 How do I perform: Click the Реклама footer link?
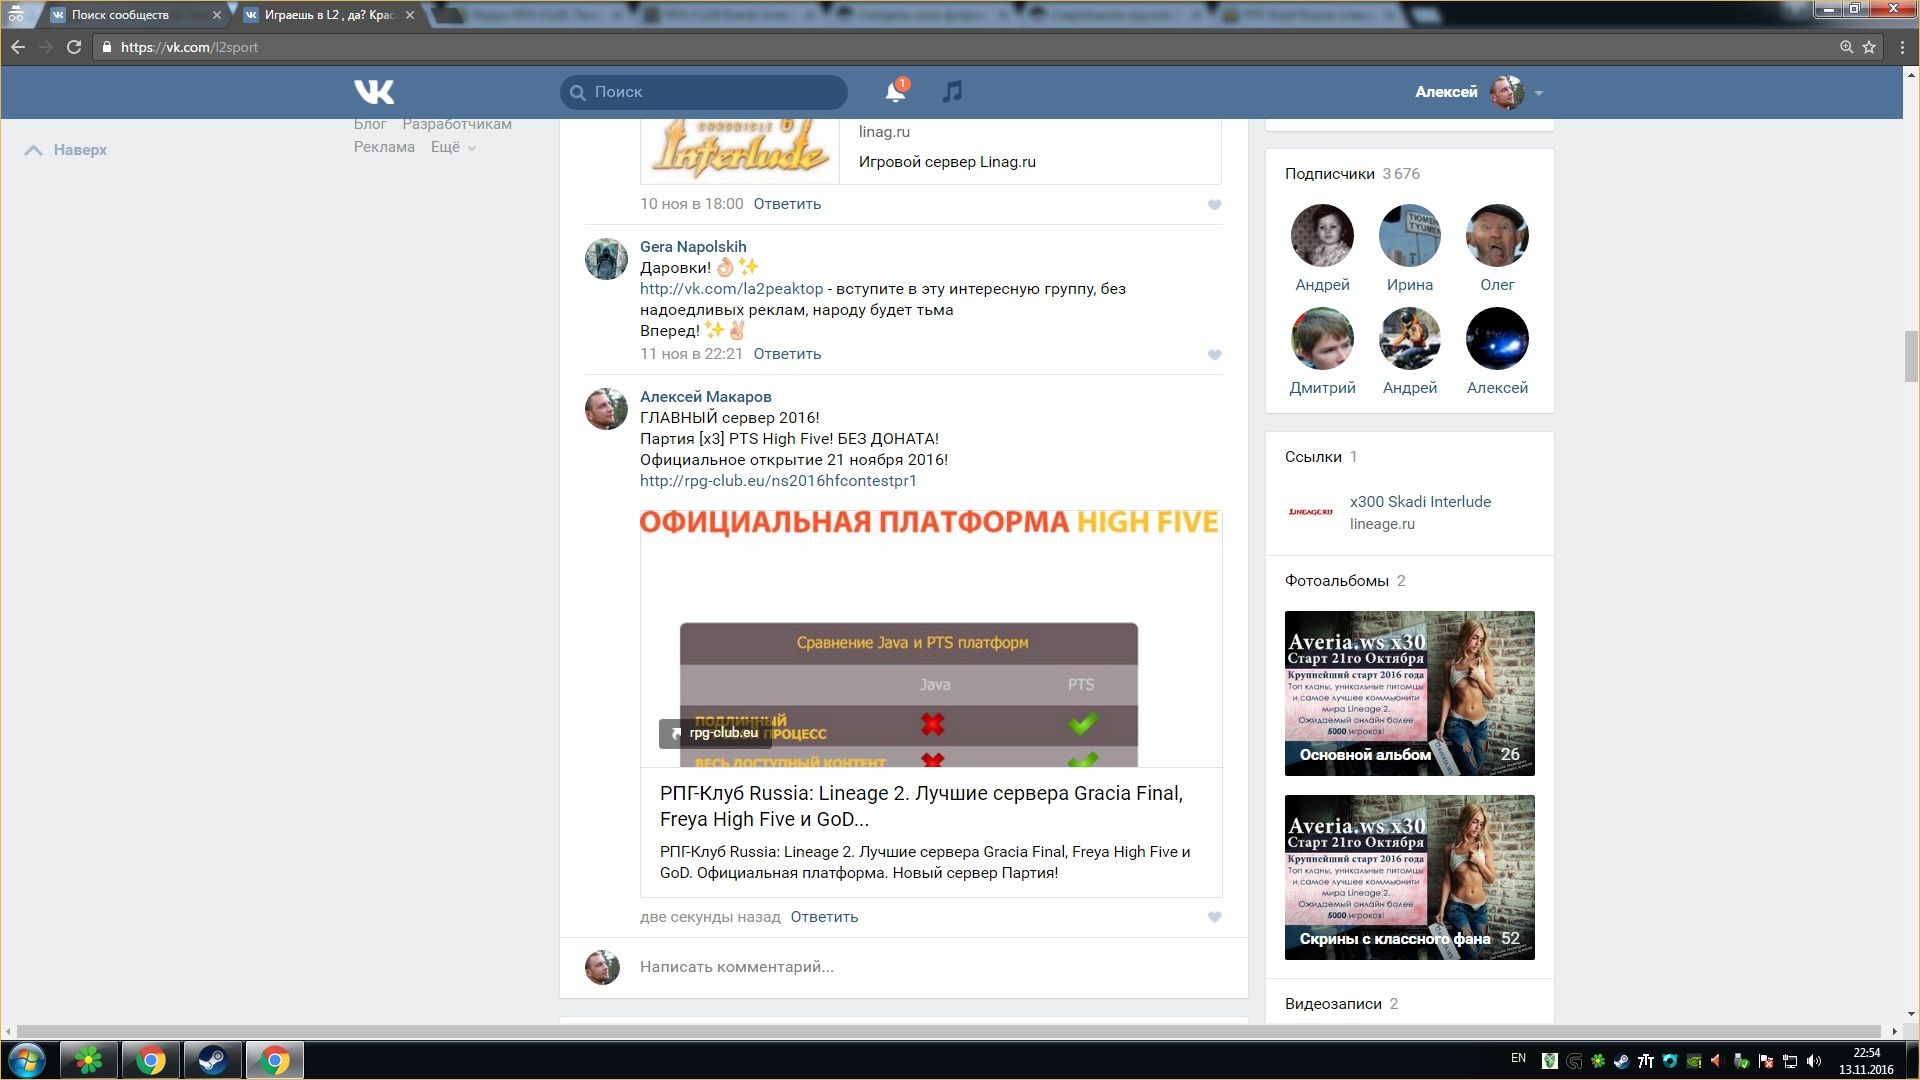[384, 147]
